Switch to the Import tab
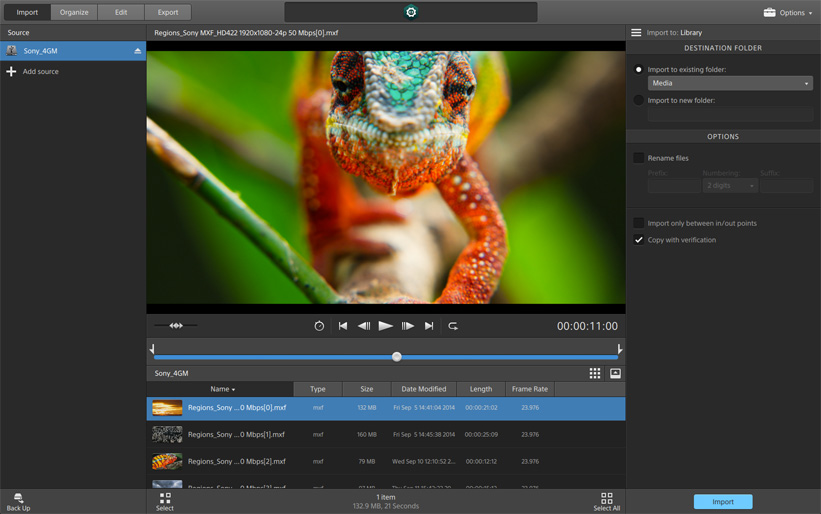Screen dimensions: 821x514 point(27,12)
